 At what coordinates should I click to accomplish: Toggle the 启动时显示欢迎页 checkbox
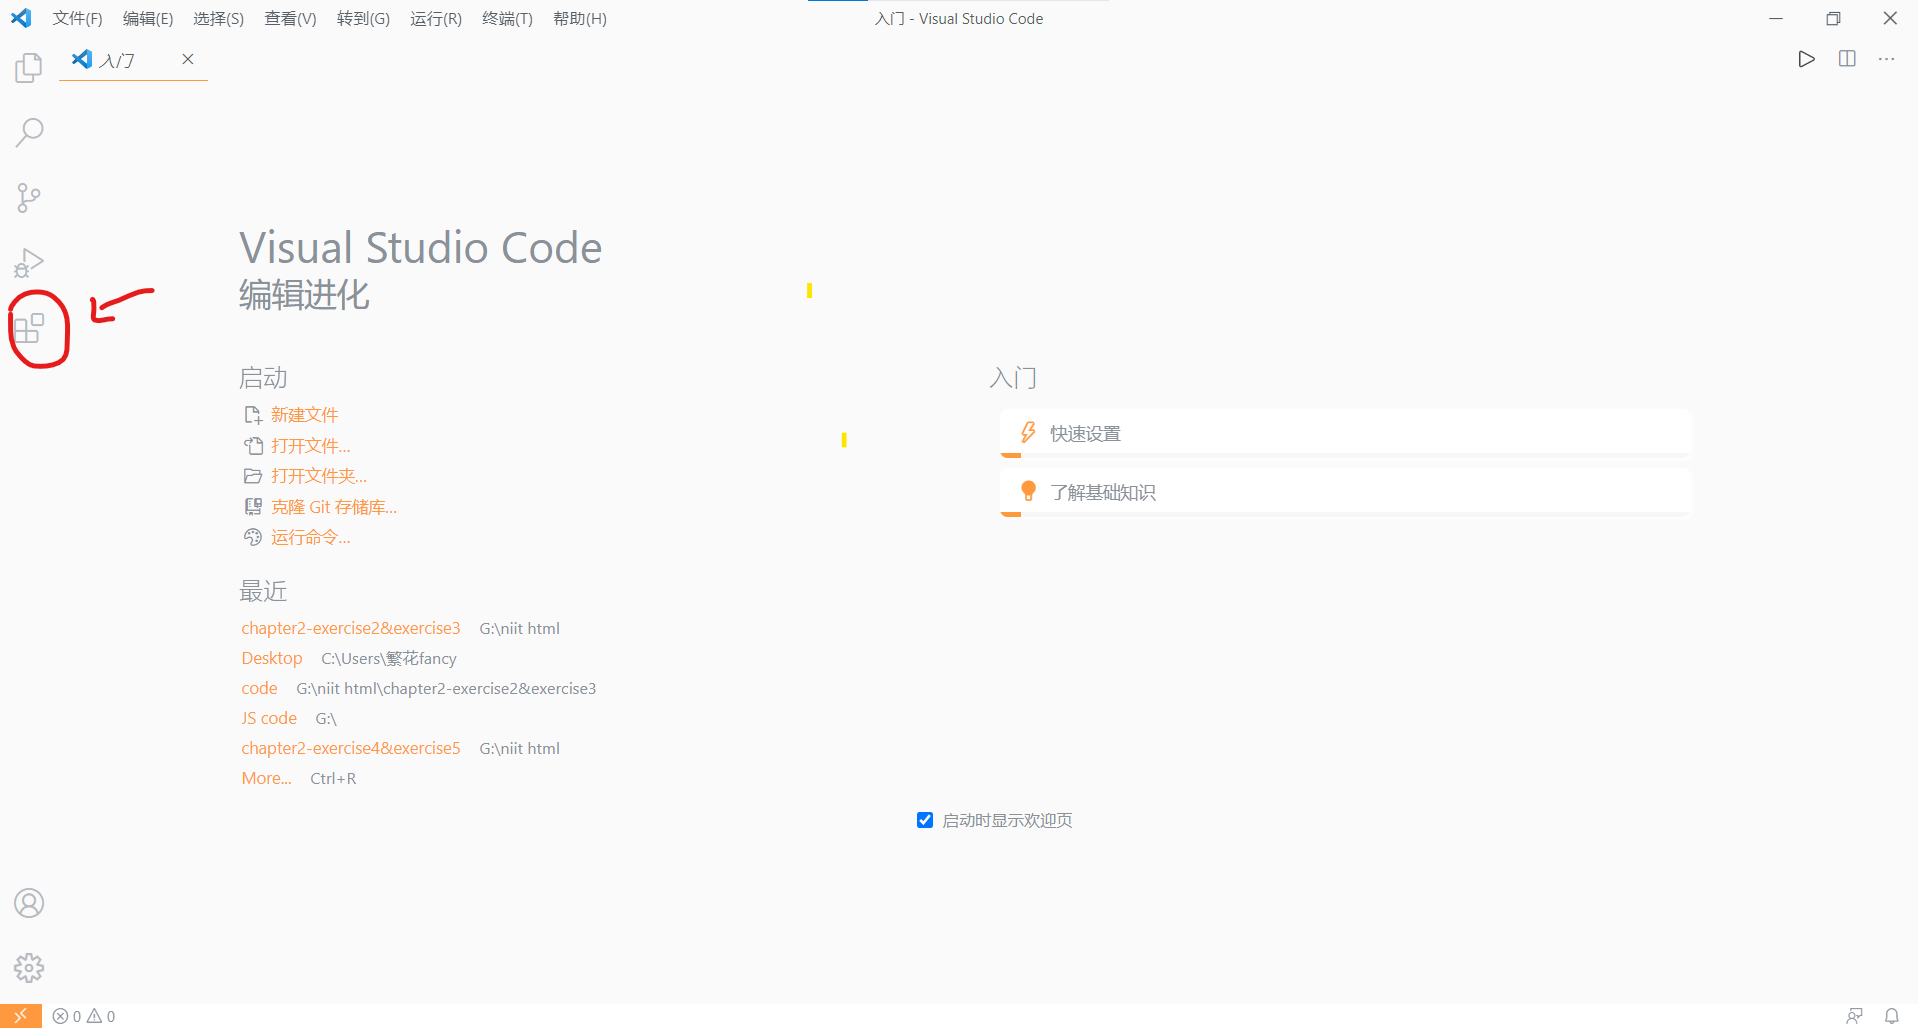tap(925, 820)
